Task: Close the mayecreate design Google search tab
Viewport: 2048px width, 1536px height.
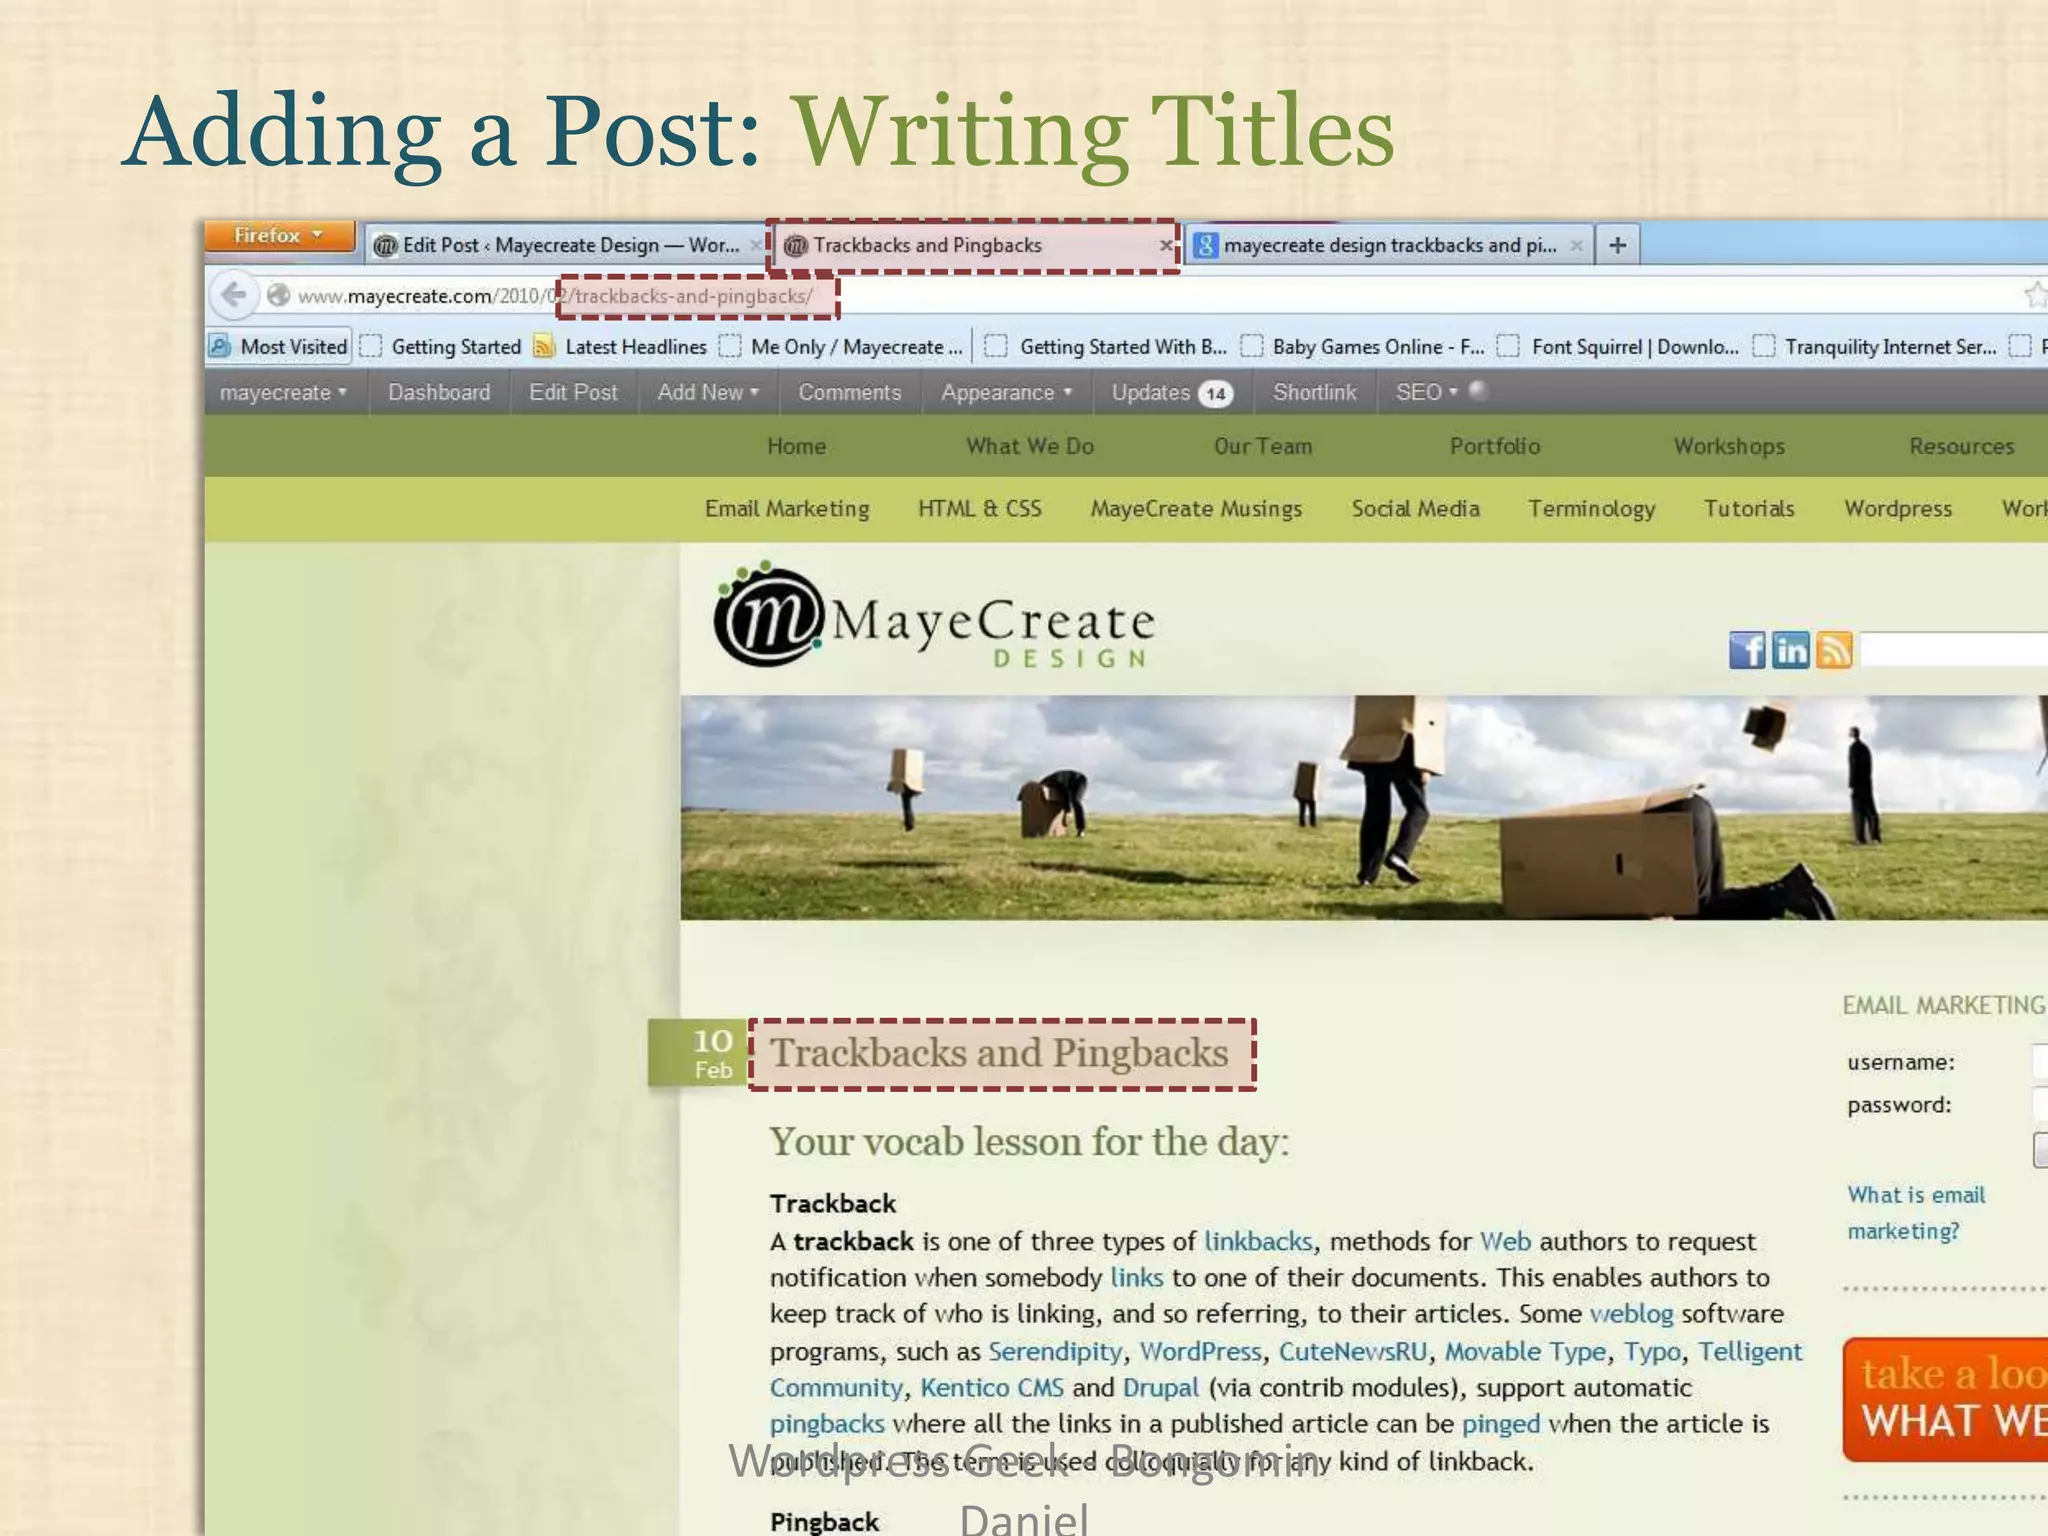Action: click(x=1576, y=245)
